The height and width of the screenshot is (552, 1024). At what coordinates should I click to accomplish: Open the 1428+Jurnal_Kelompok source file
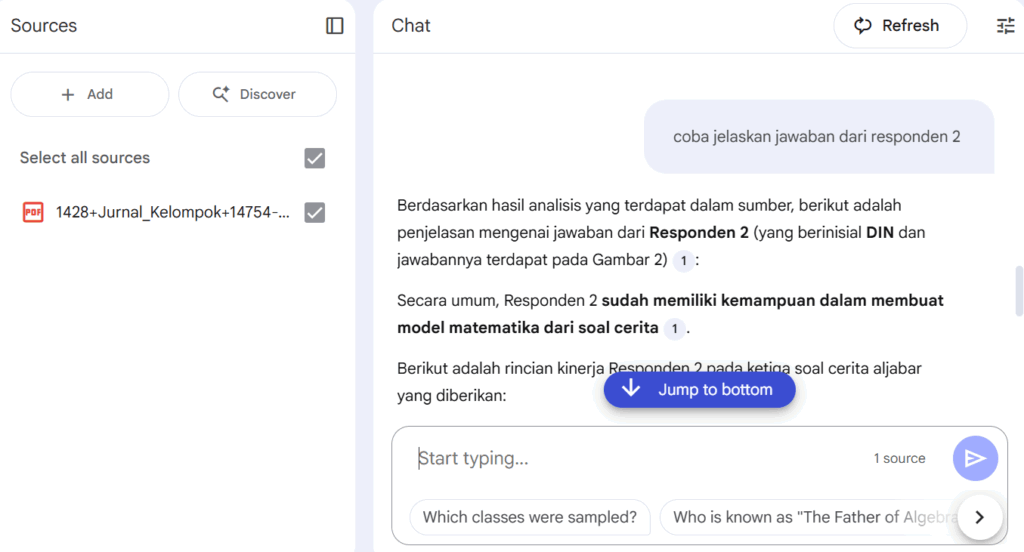tap(172, 212)
